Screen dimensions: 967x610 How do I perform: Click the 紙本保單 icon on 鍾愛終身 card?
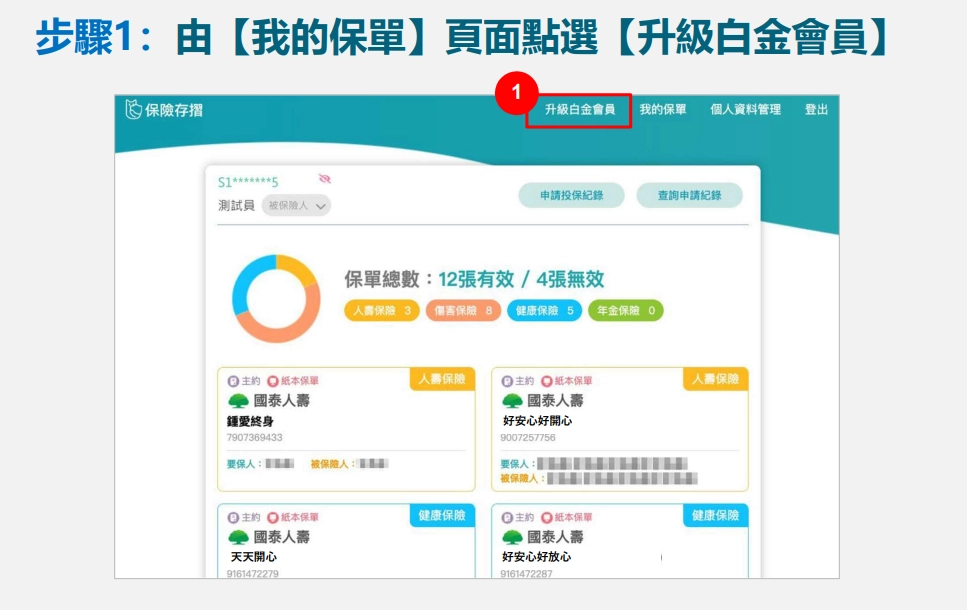tap(273, 381)
